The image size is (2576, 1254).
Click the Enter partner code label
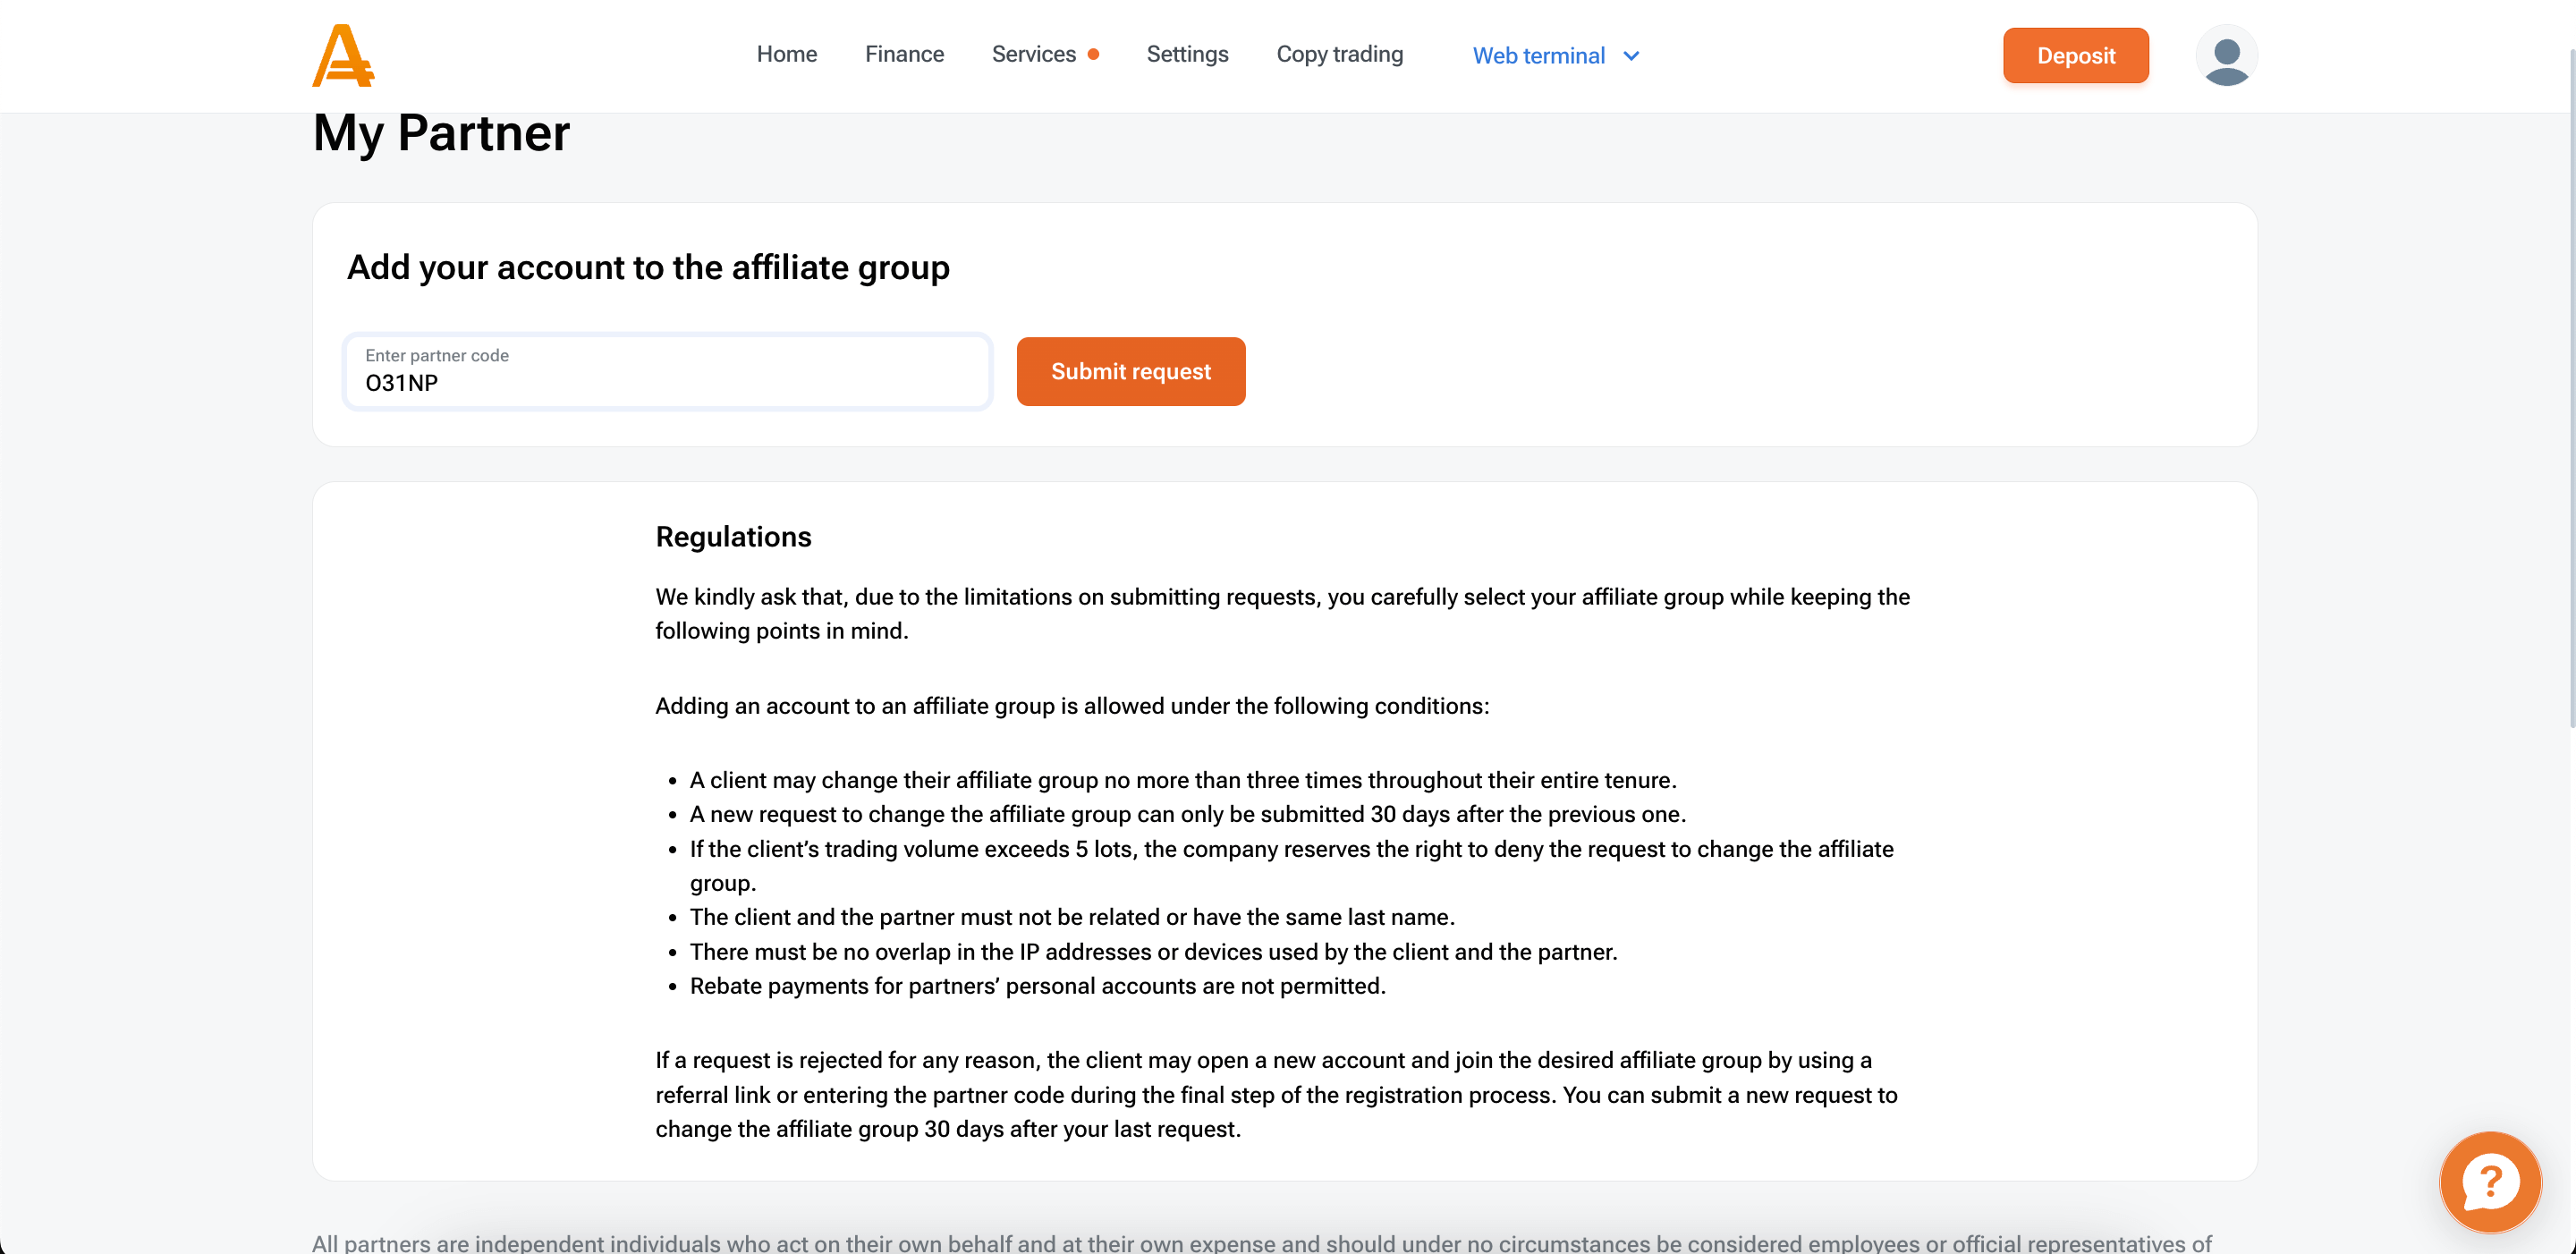coord(437,355)
